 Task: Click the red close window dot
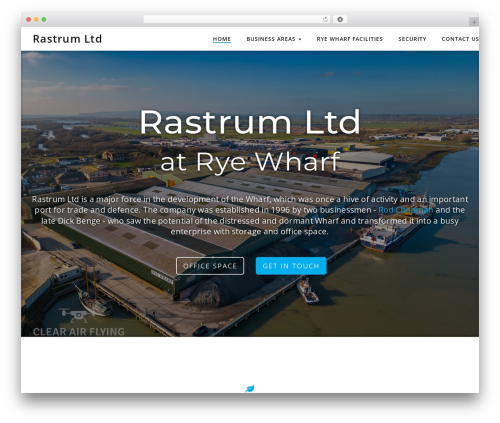tap(29, 20)
